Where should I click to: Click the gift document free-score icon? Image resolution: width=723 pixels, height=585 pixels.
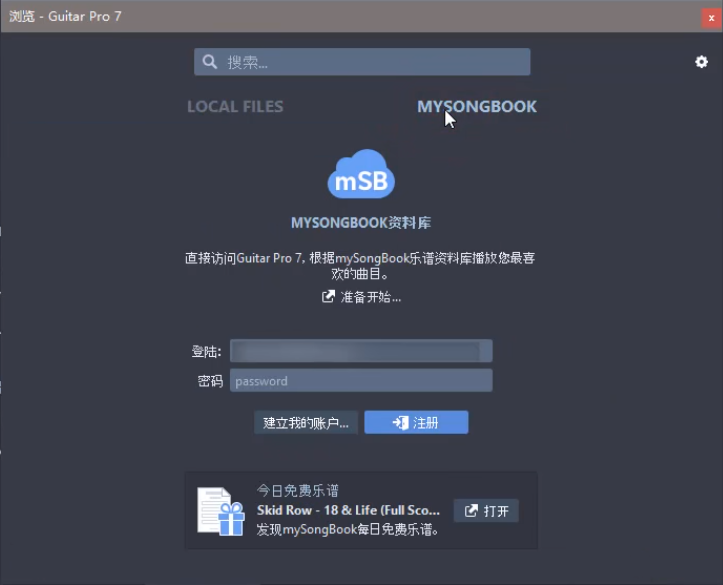221,511
